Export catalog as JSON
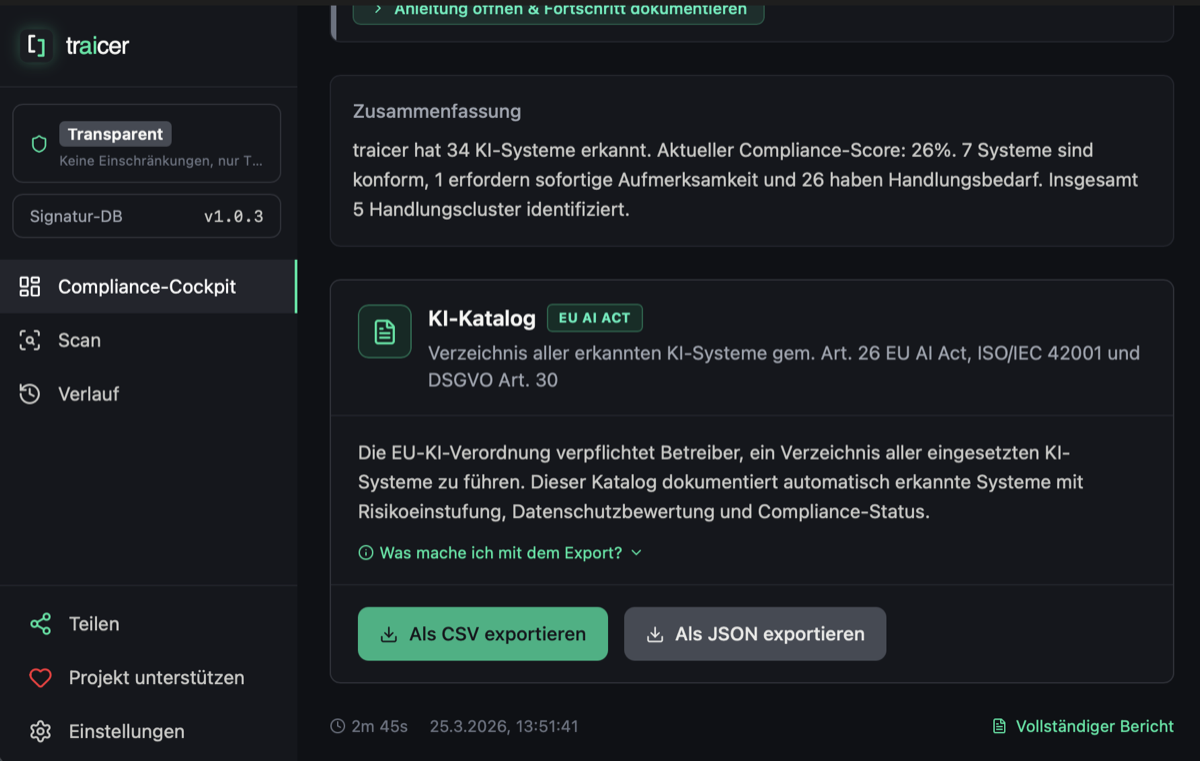 tap(755, 633)
